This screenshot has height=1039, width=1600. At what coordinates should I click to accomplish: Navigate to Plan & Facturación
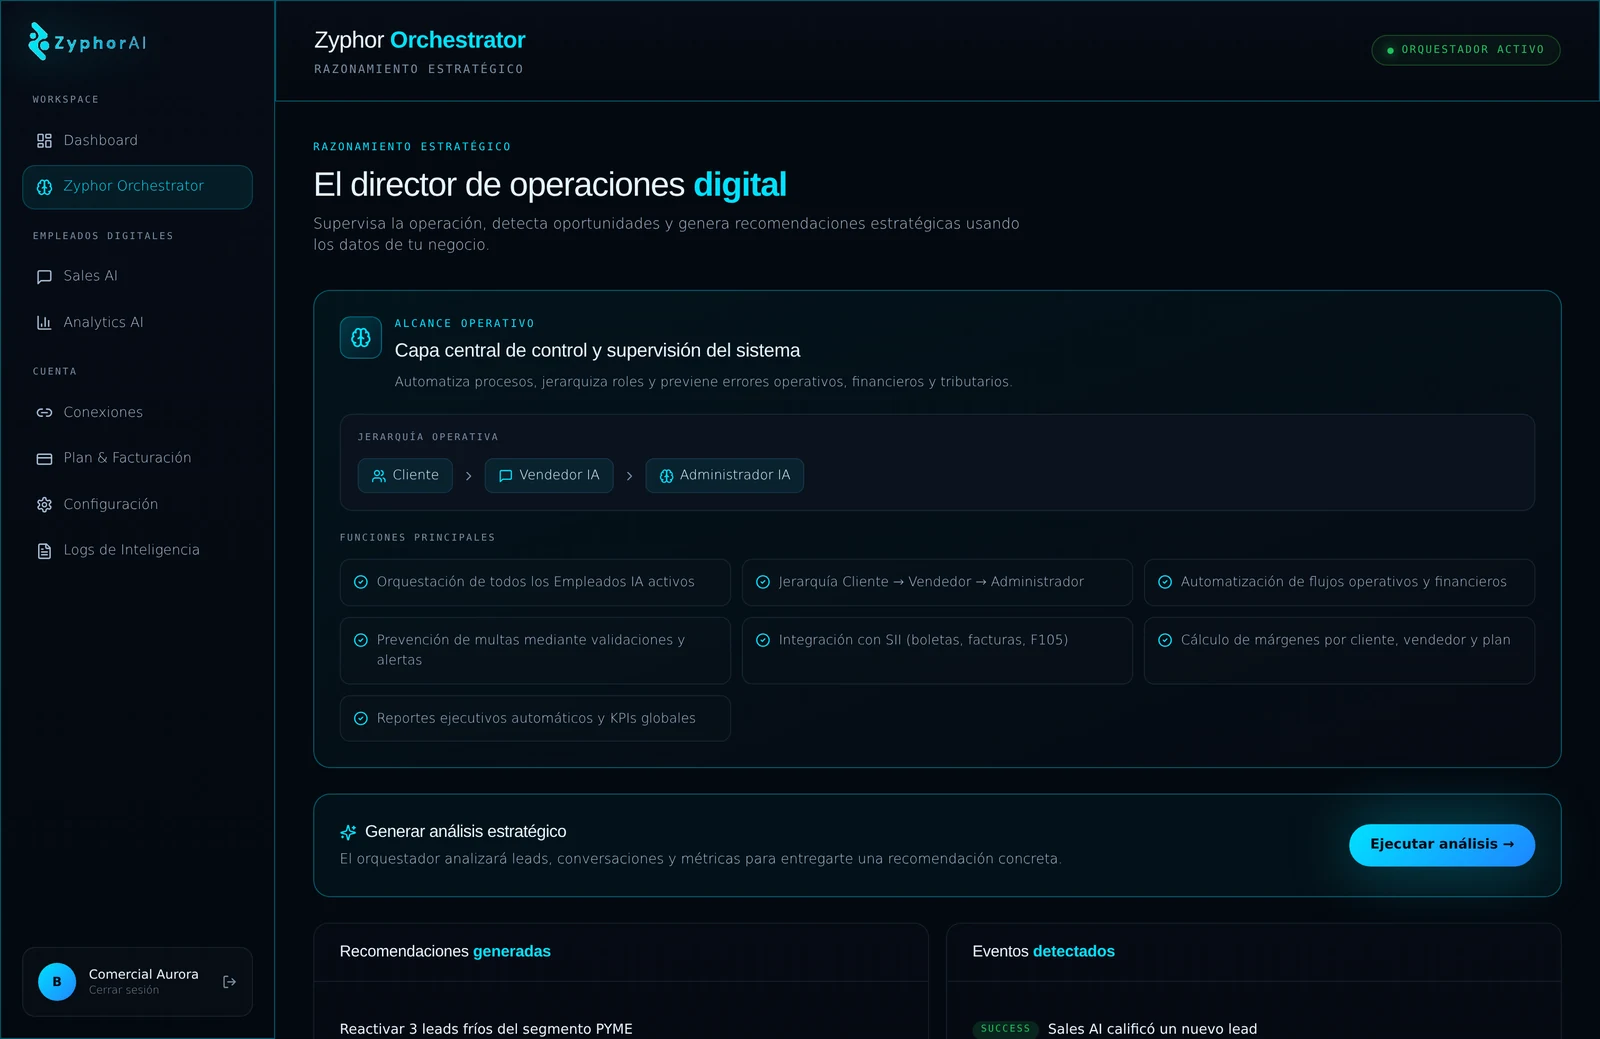[x=137, y=459]
